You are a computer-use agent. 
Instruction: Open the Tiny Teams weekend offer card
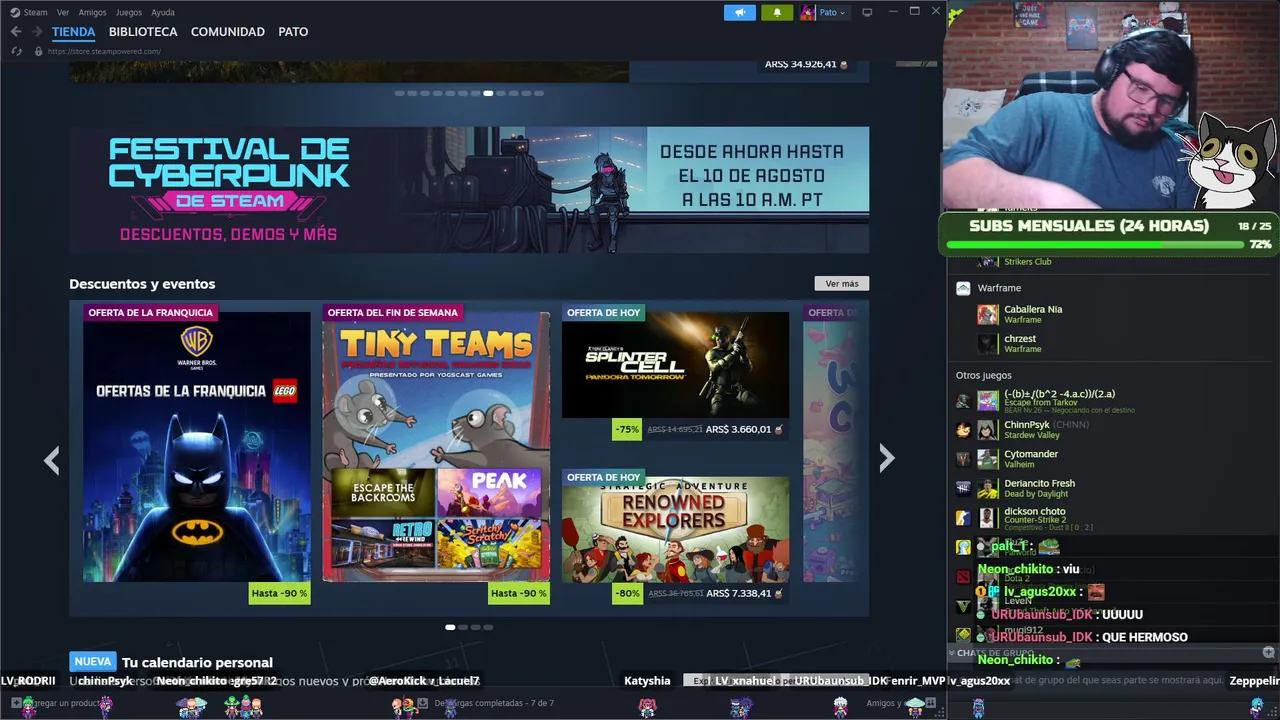(x=436, y=453)
